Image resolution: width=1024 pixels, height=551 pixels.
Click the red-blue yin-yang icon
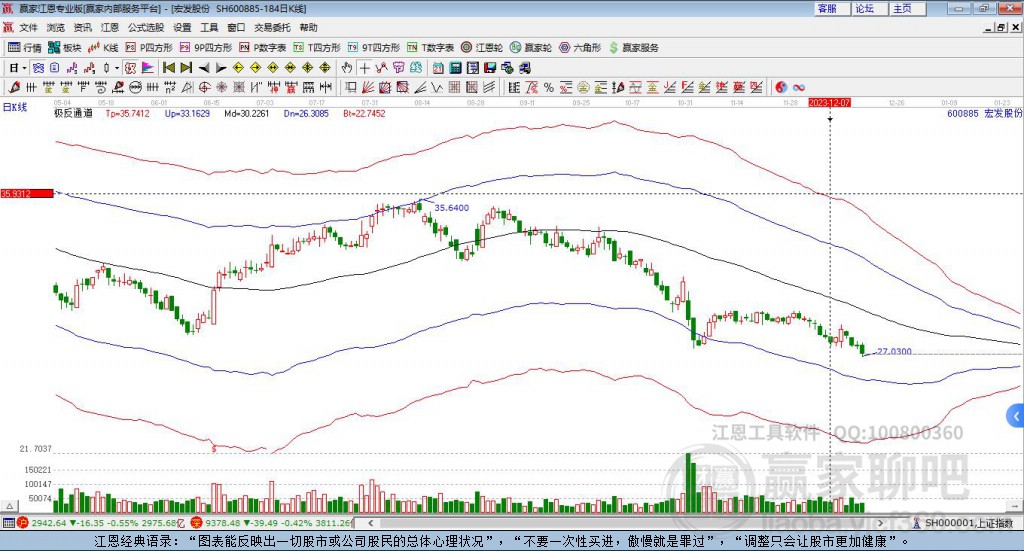tap(781, 87)
